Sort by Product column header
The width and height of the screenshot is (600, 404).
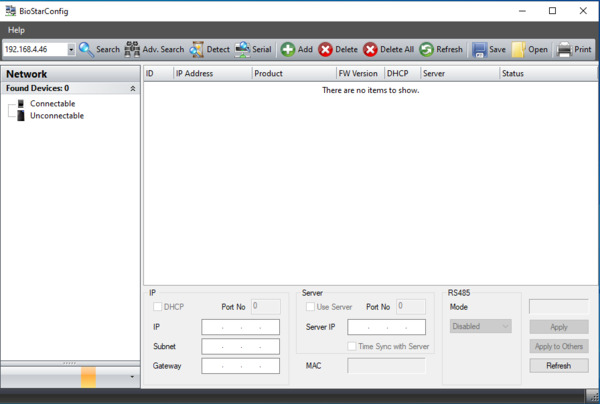(294, 73)
